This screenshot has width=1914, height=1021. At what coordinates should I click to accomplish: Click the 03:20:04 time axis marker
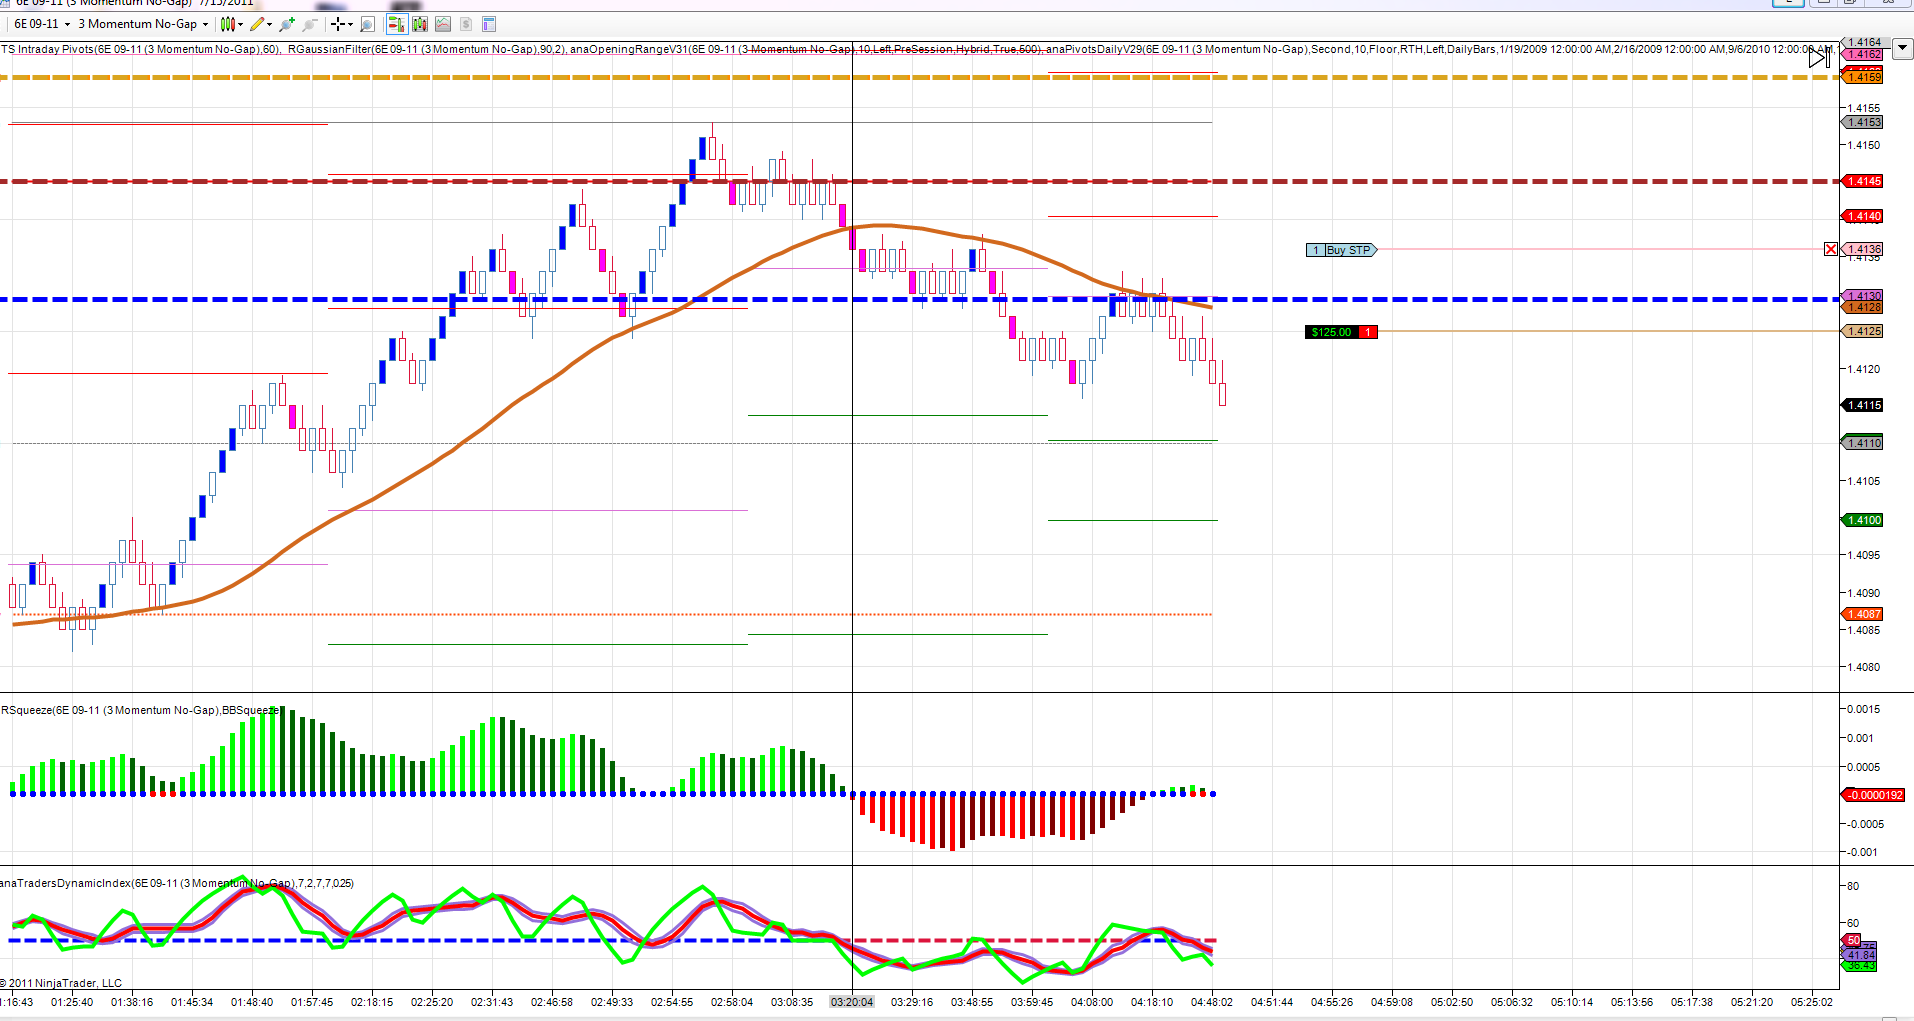(x=852, y=1002)
